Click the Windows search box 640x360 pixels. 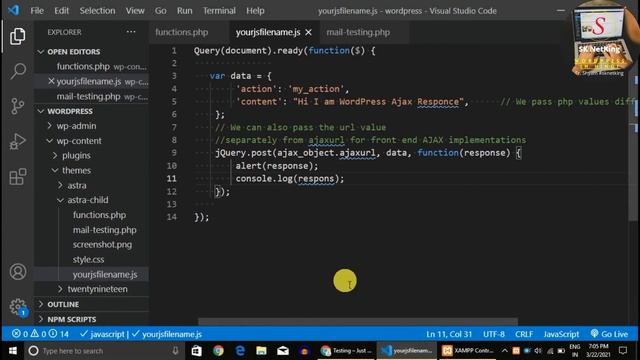point(104,351)
